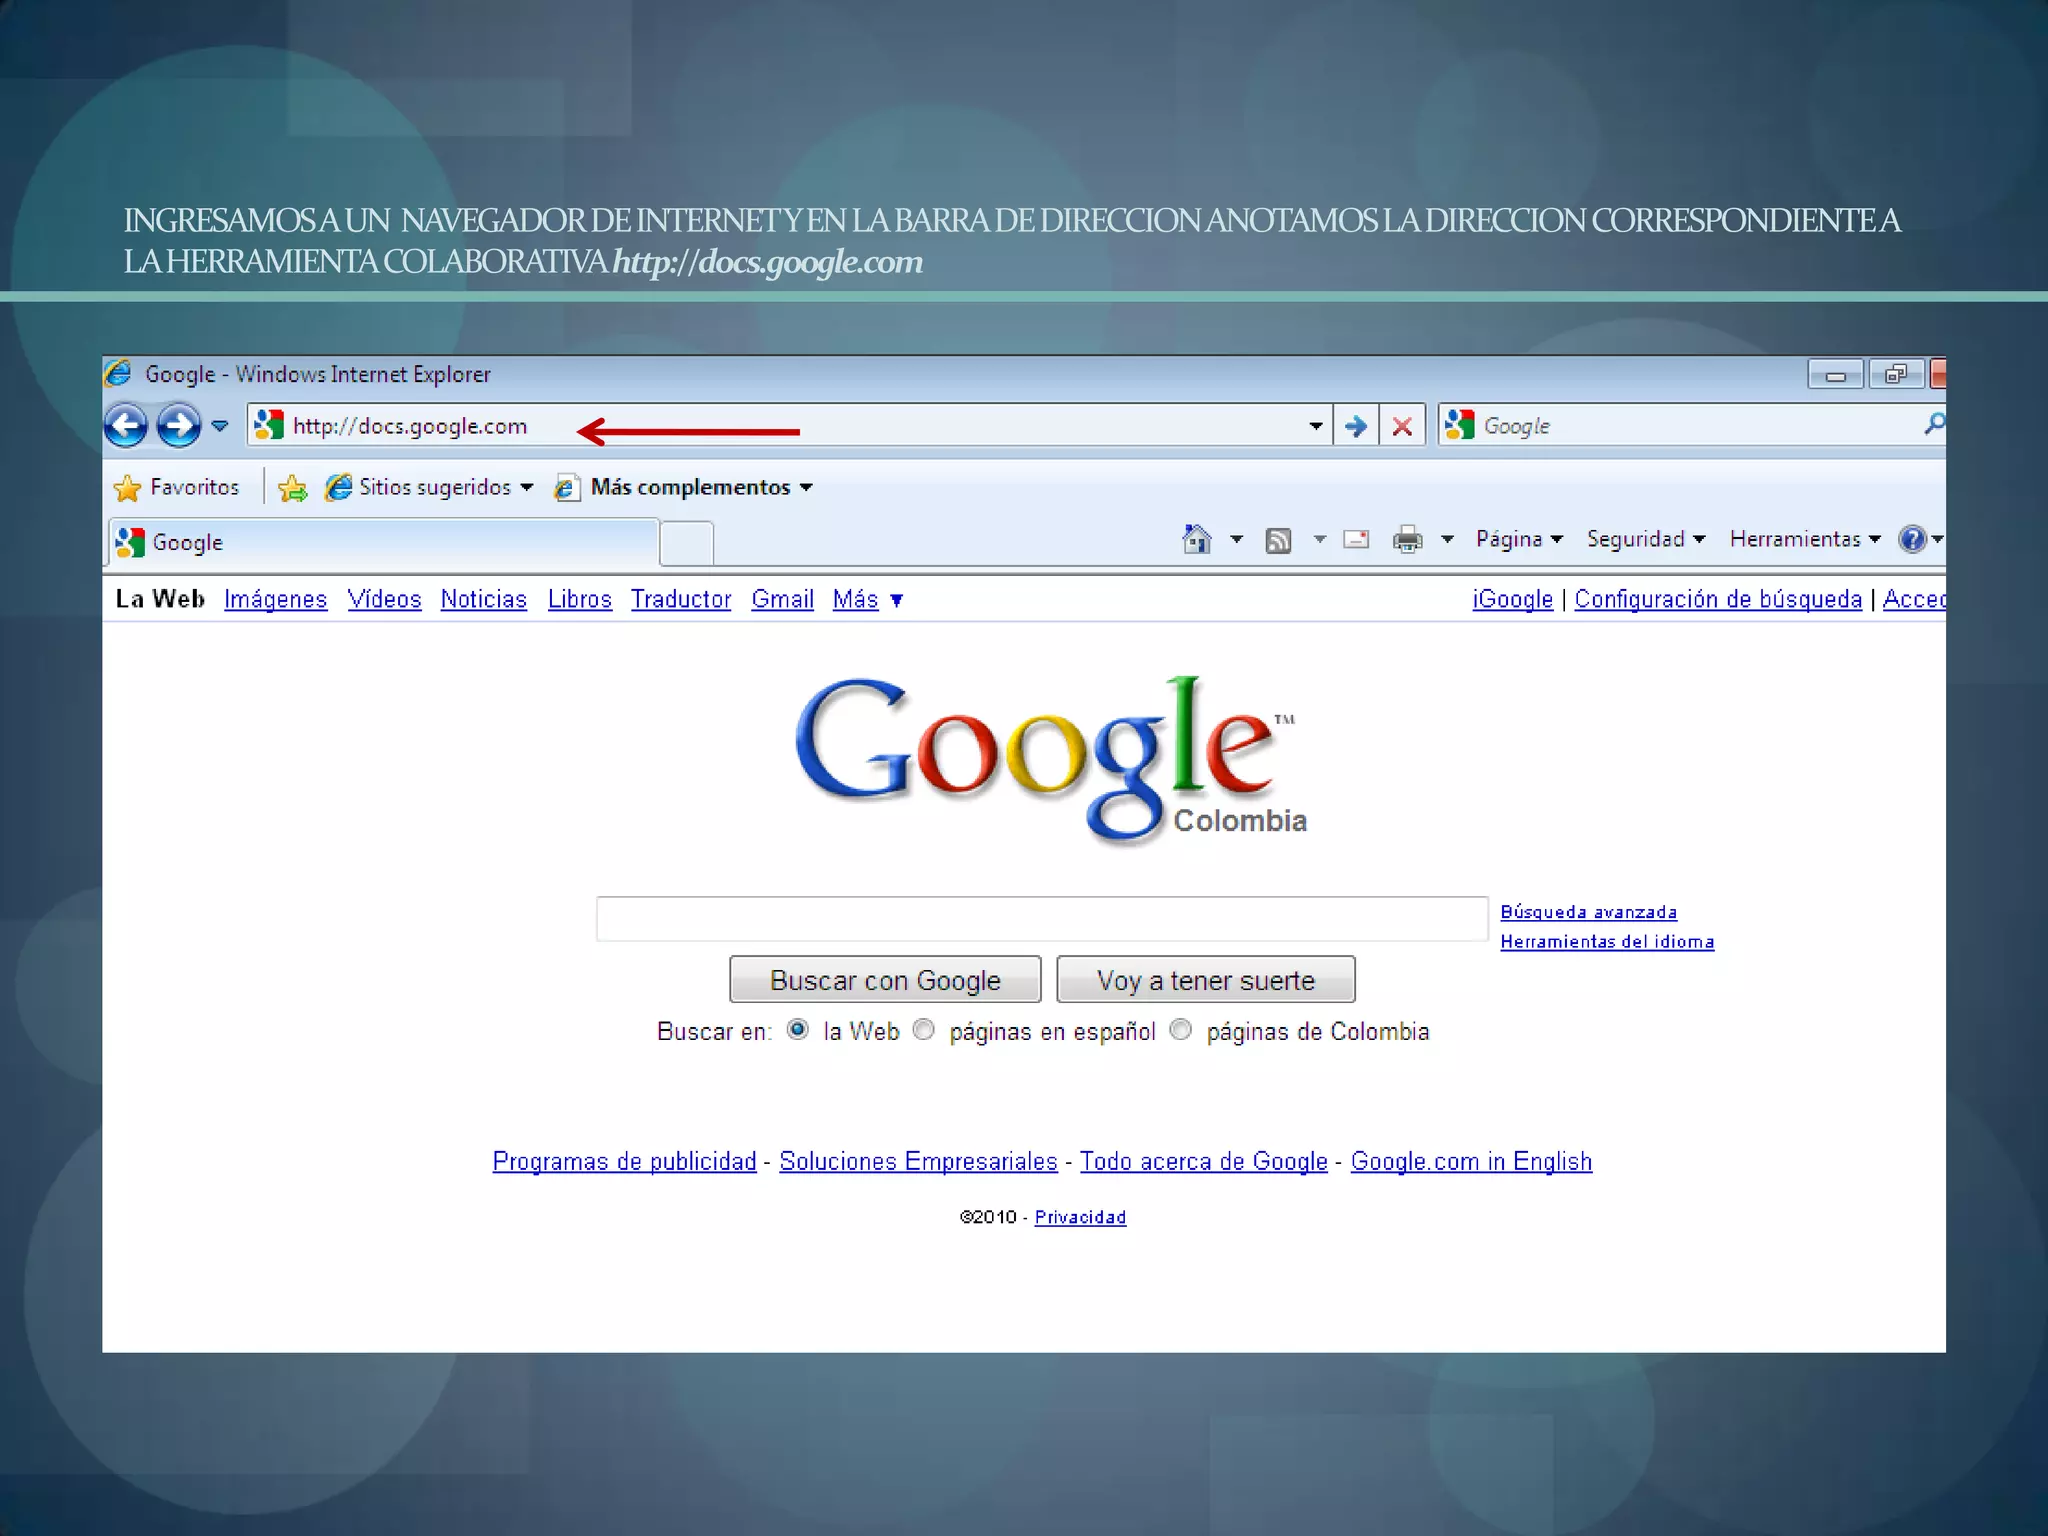This screenshot has height=1536, width=2048.
Task: Click the Home page icon
Action: (x=1196, y=539)
